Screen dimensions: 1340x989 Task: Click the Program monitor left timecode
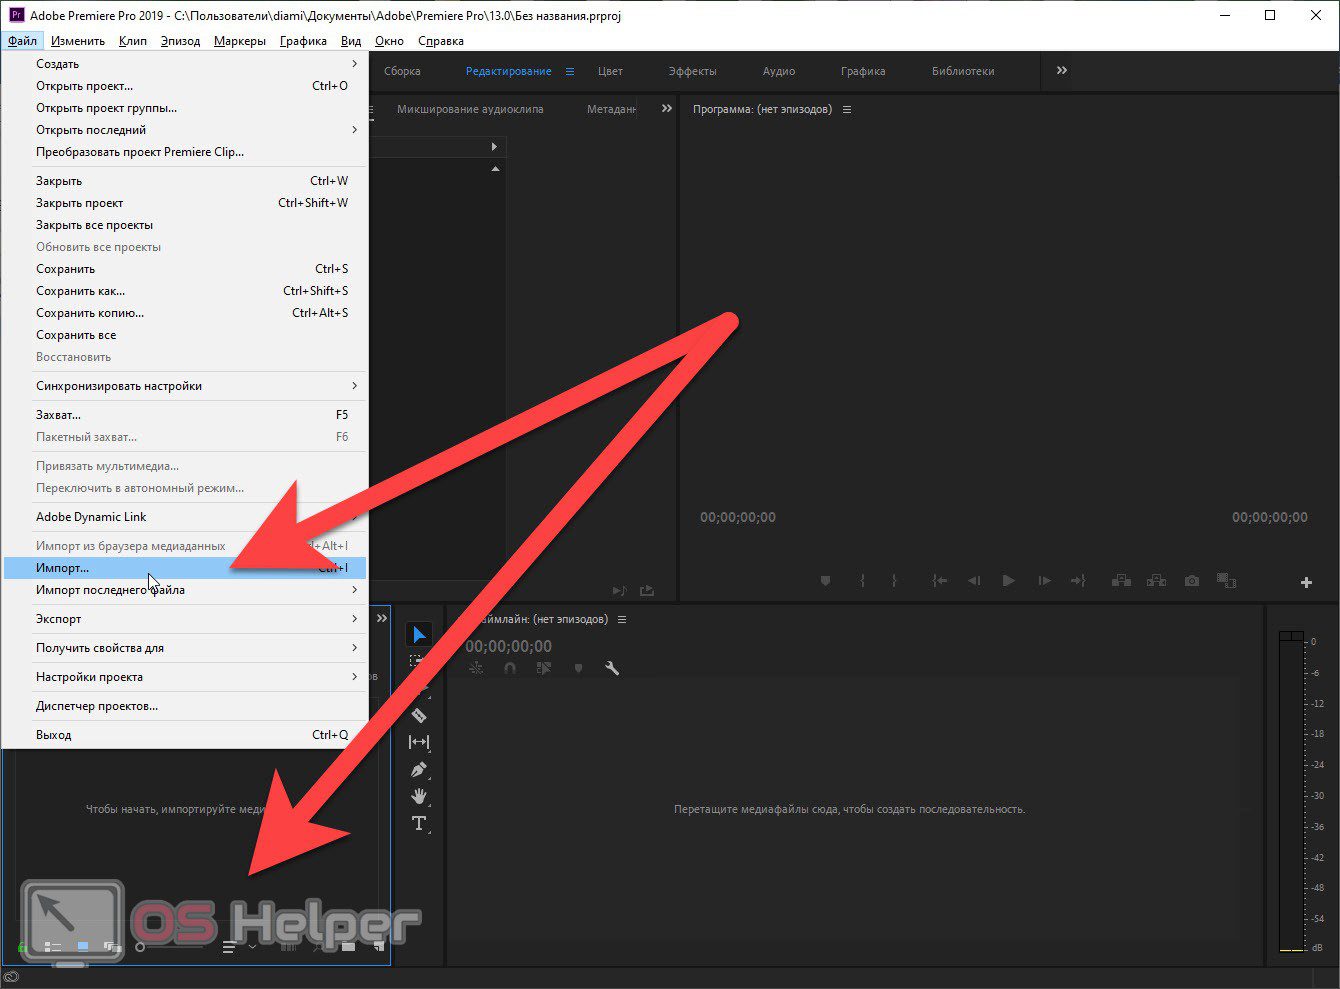(x=738, y=517)
